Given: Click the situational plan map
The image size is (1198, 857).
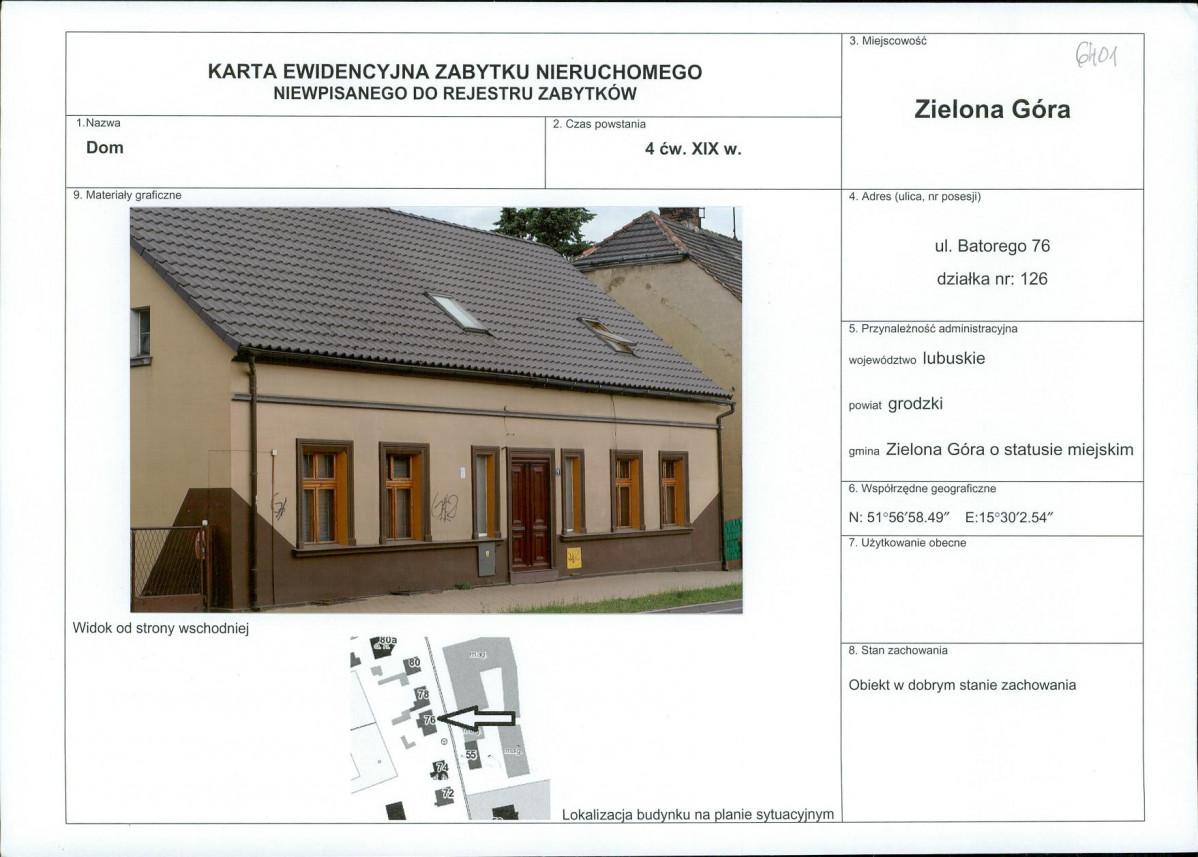Looking at the screenshot, I should (450, 728).
